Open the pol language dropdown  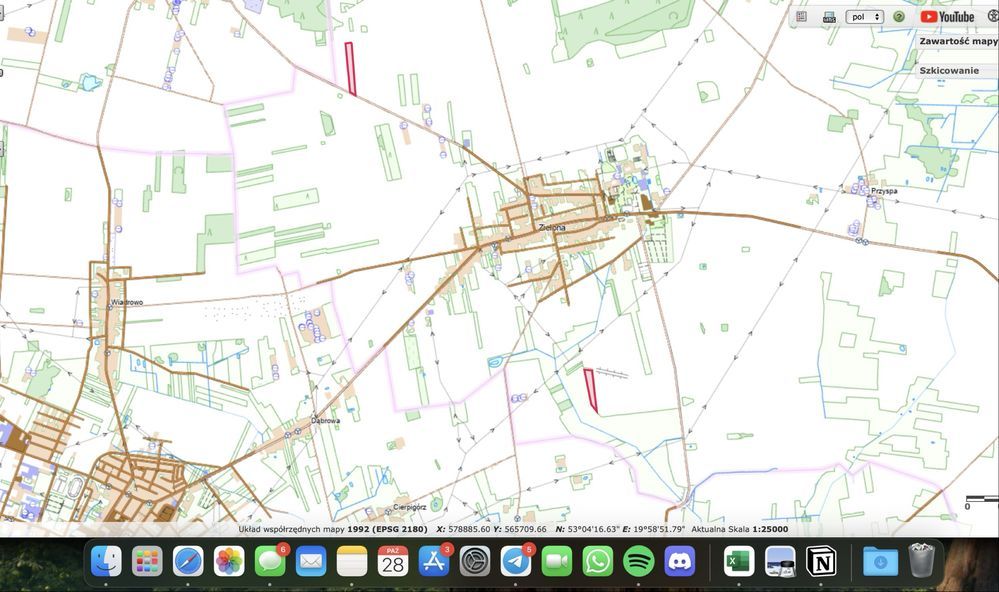[864, 17]
